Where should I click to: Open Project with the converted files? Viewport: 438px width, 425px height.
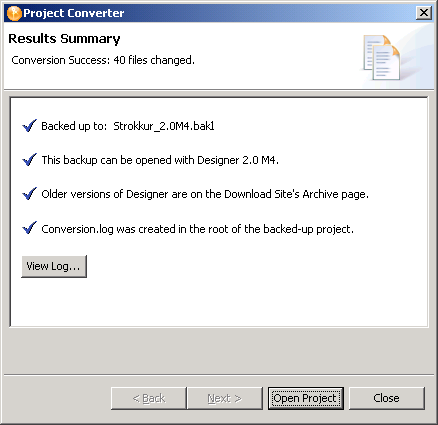pyautogui.click(x=306, y=398)
